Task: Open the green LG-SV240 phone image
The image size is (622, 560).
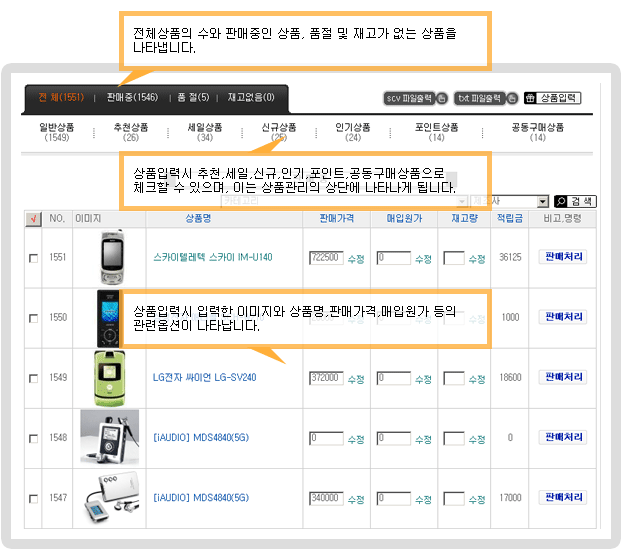Action: 110,377
